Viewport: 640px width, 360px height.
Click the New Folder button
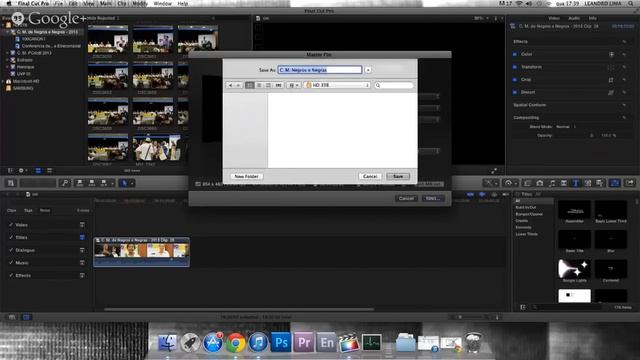247,176
